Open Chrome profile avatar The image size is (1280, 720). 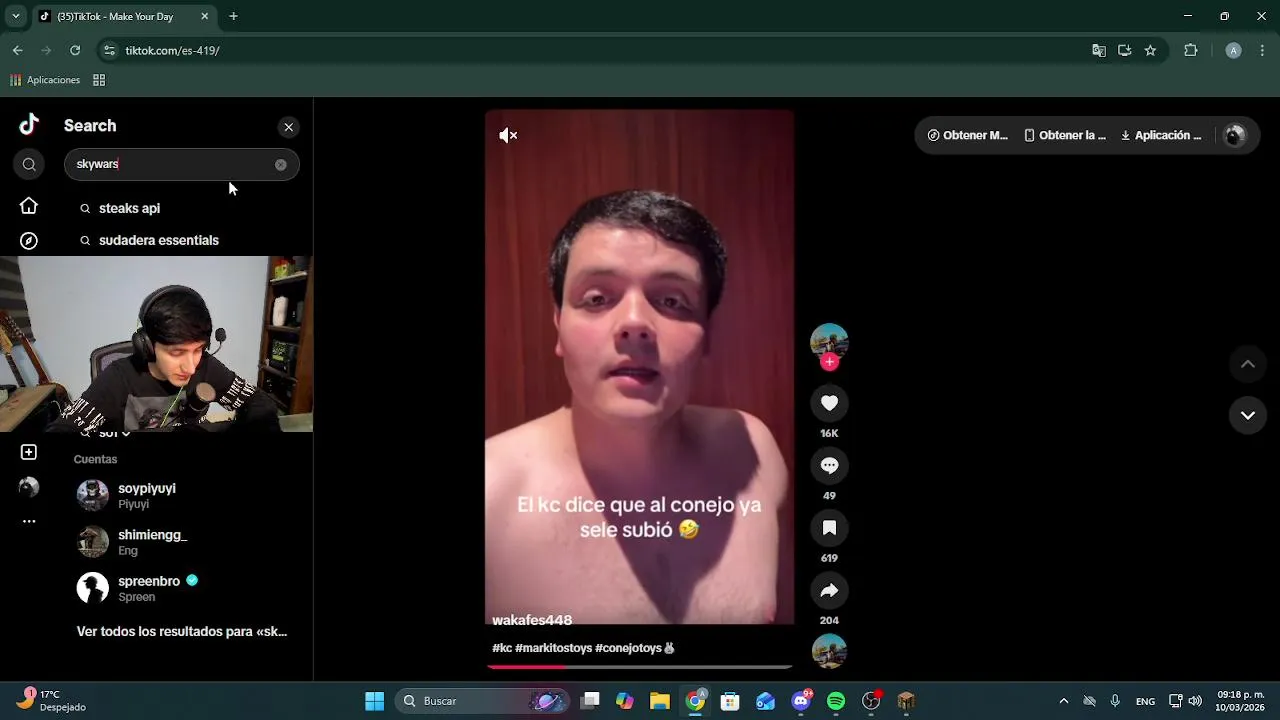click(x=1233, y=50)
